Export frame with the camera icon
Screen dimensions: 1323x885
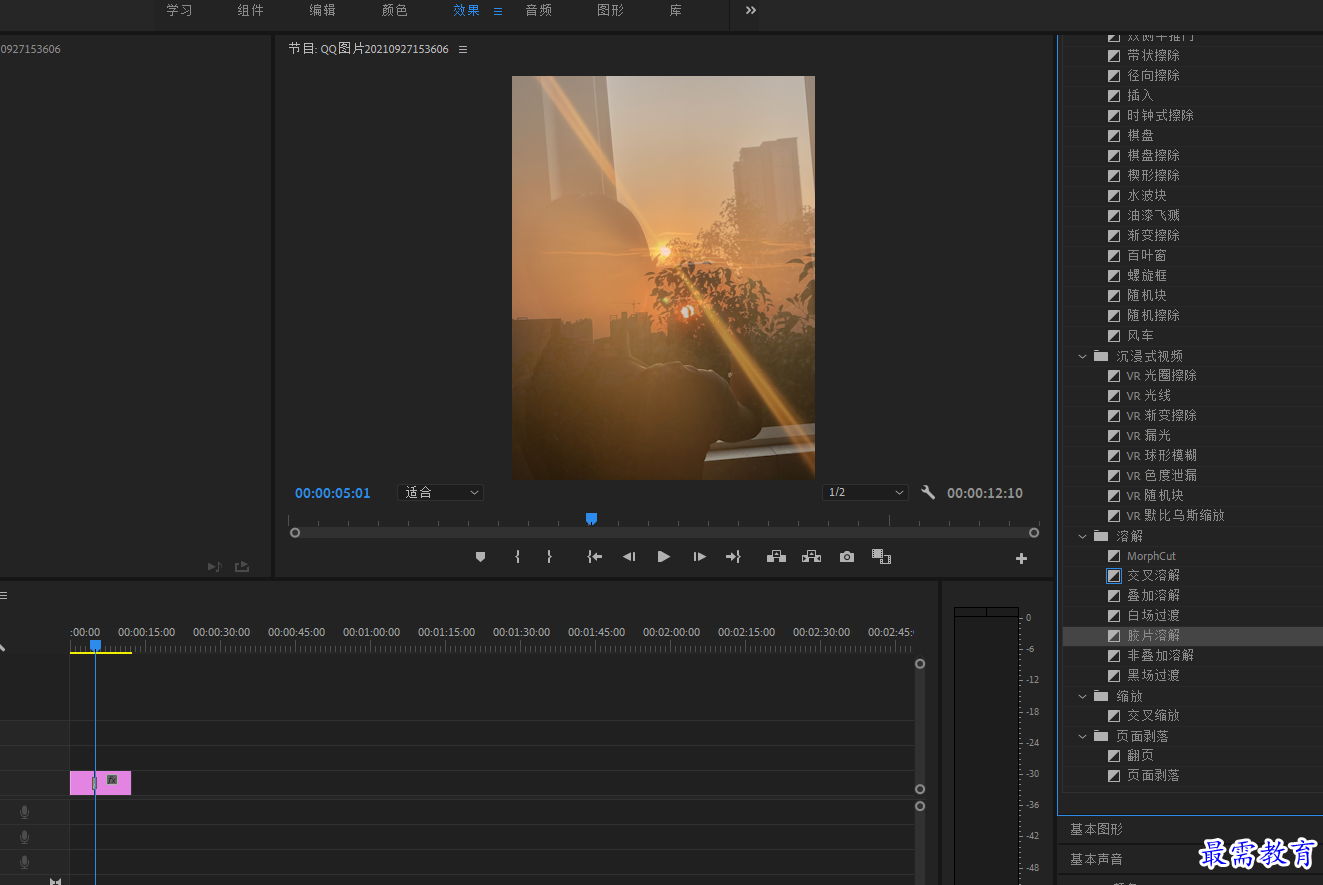click(847, 557)
